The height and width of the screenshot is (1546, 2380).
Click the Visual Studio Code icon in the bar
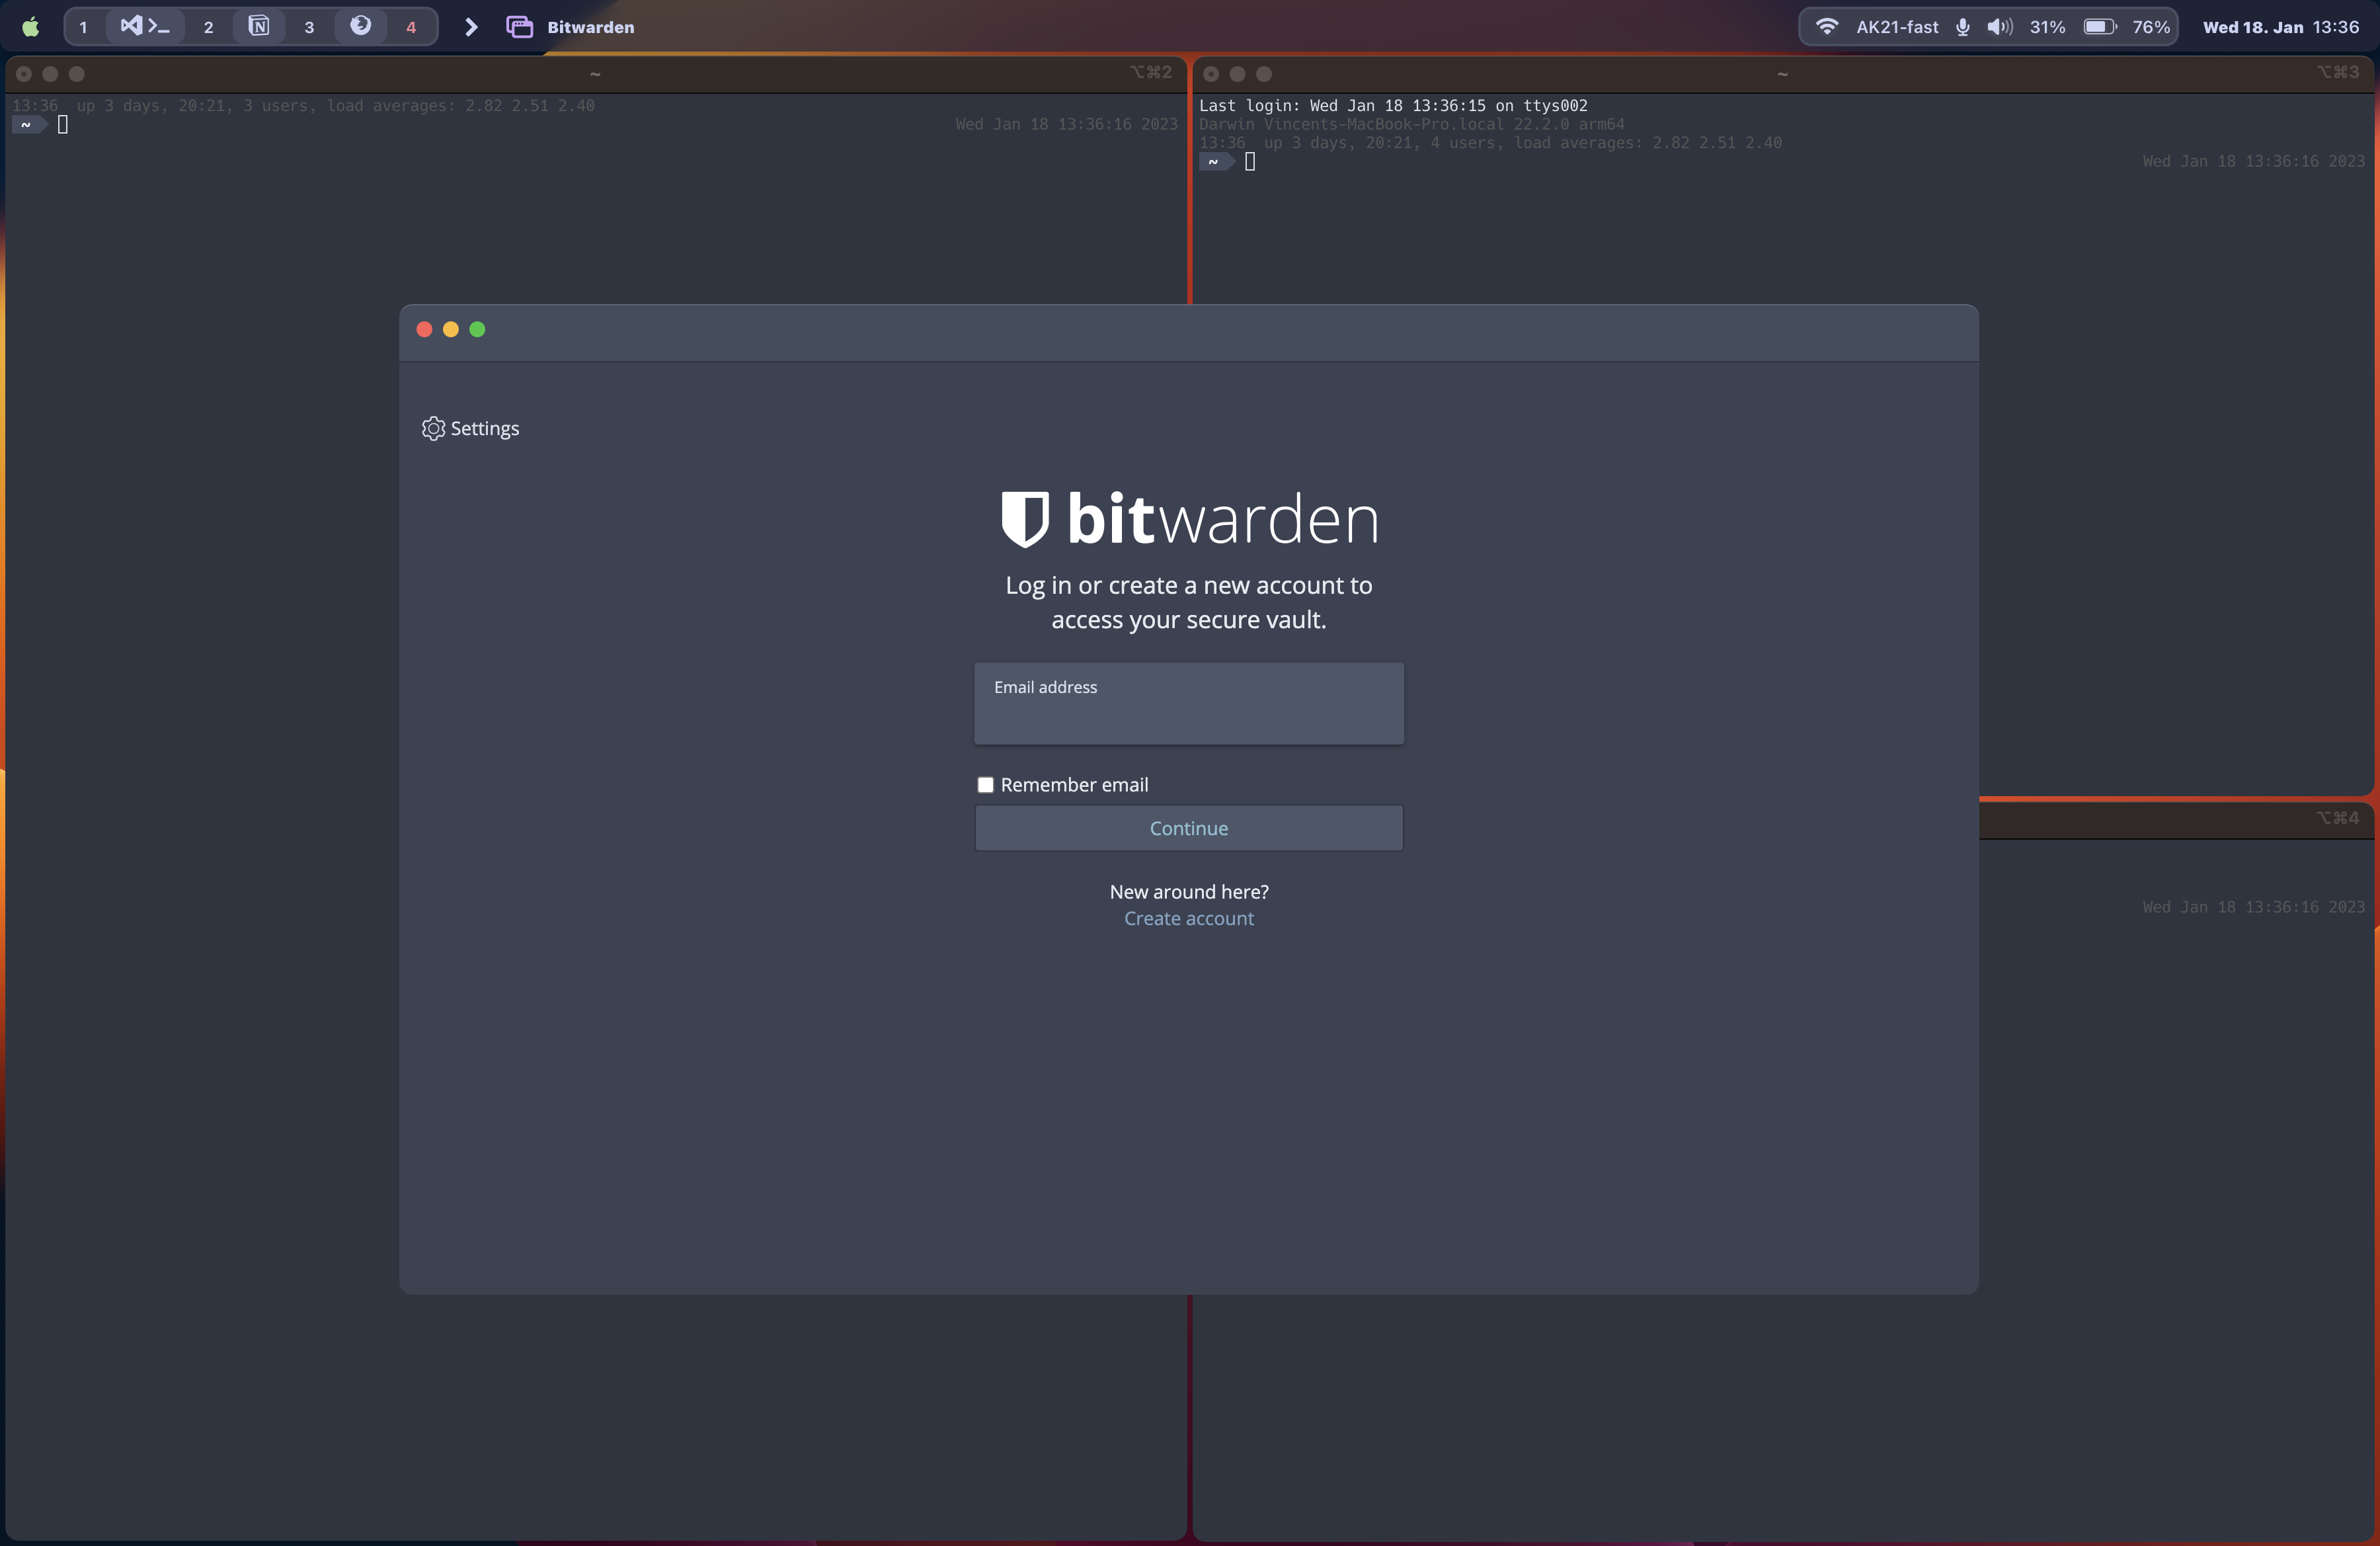(x=131, y=26)
